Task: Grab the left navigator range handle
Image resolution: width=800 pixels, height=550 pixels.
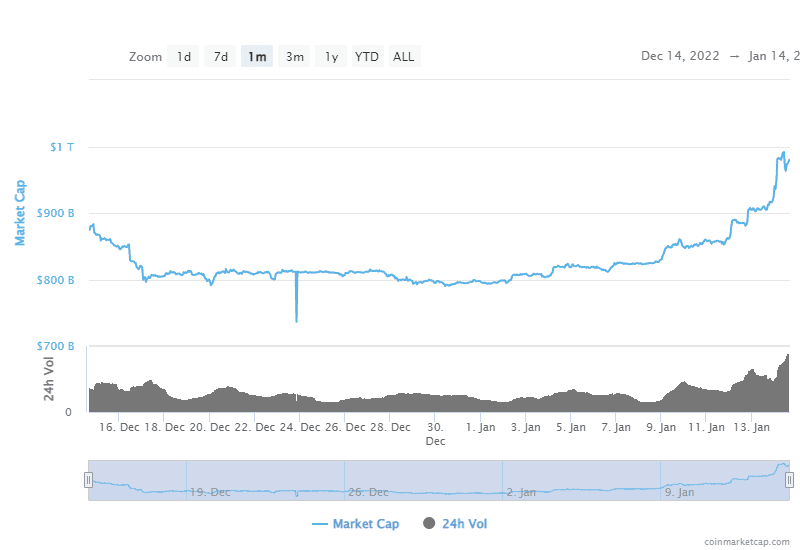Action: 89,480
